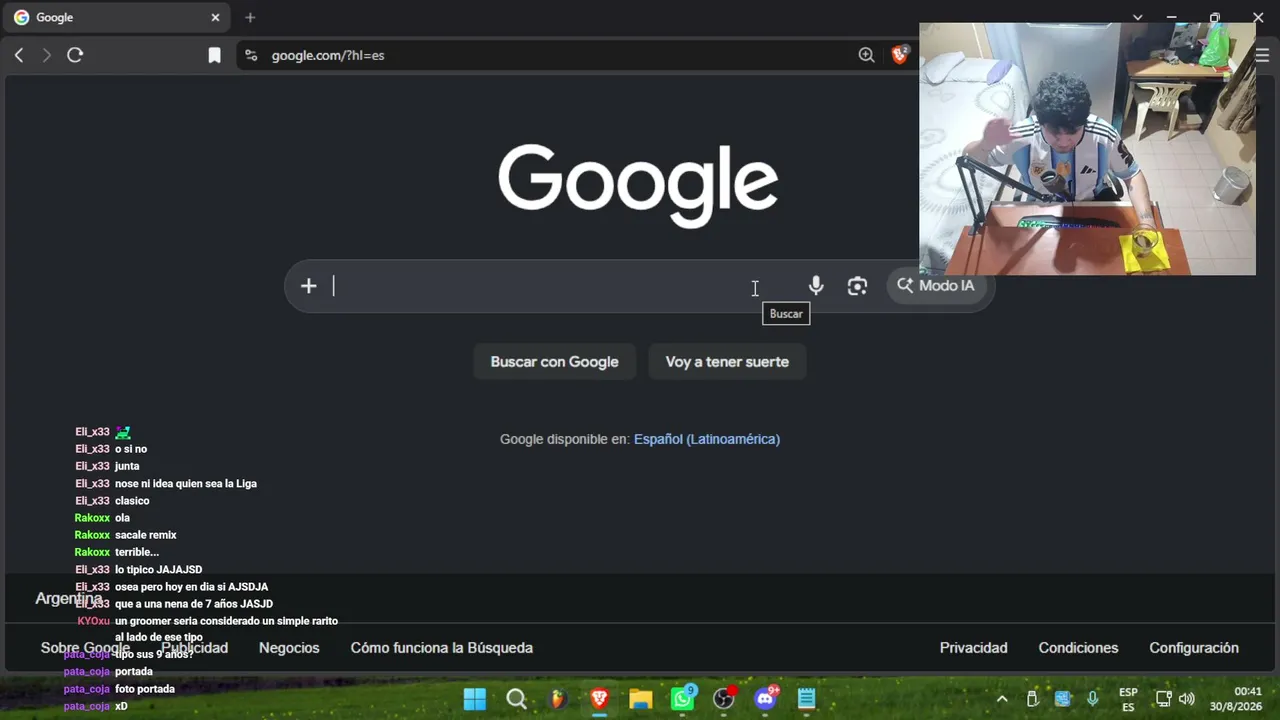Click the Google logo
1280x720 pixels.
638,186
